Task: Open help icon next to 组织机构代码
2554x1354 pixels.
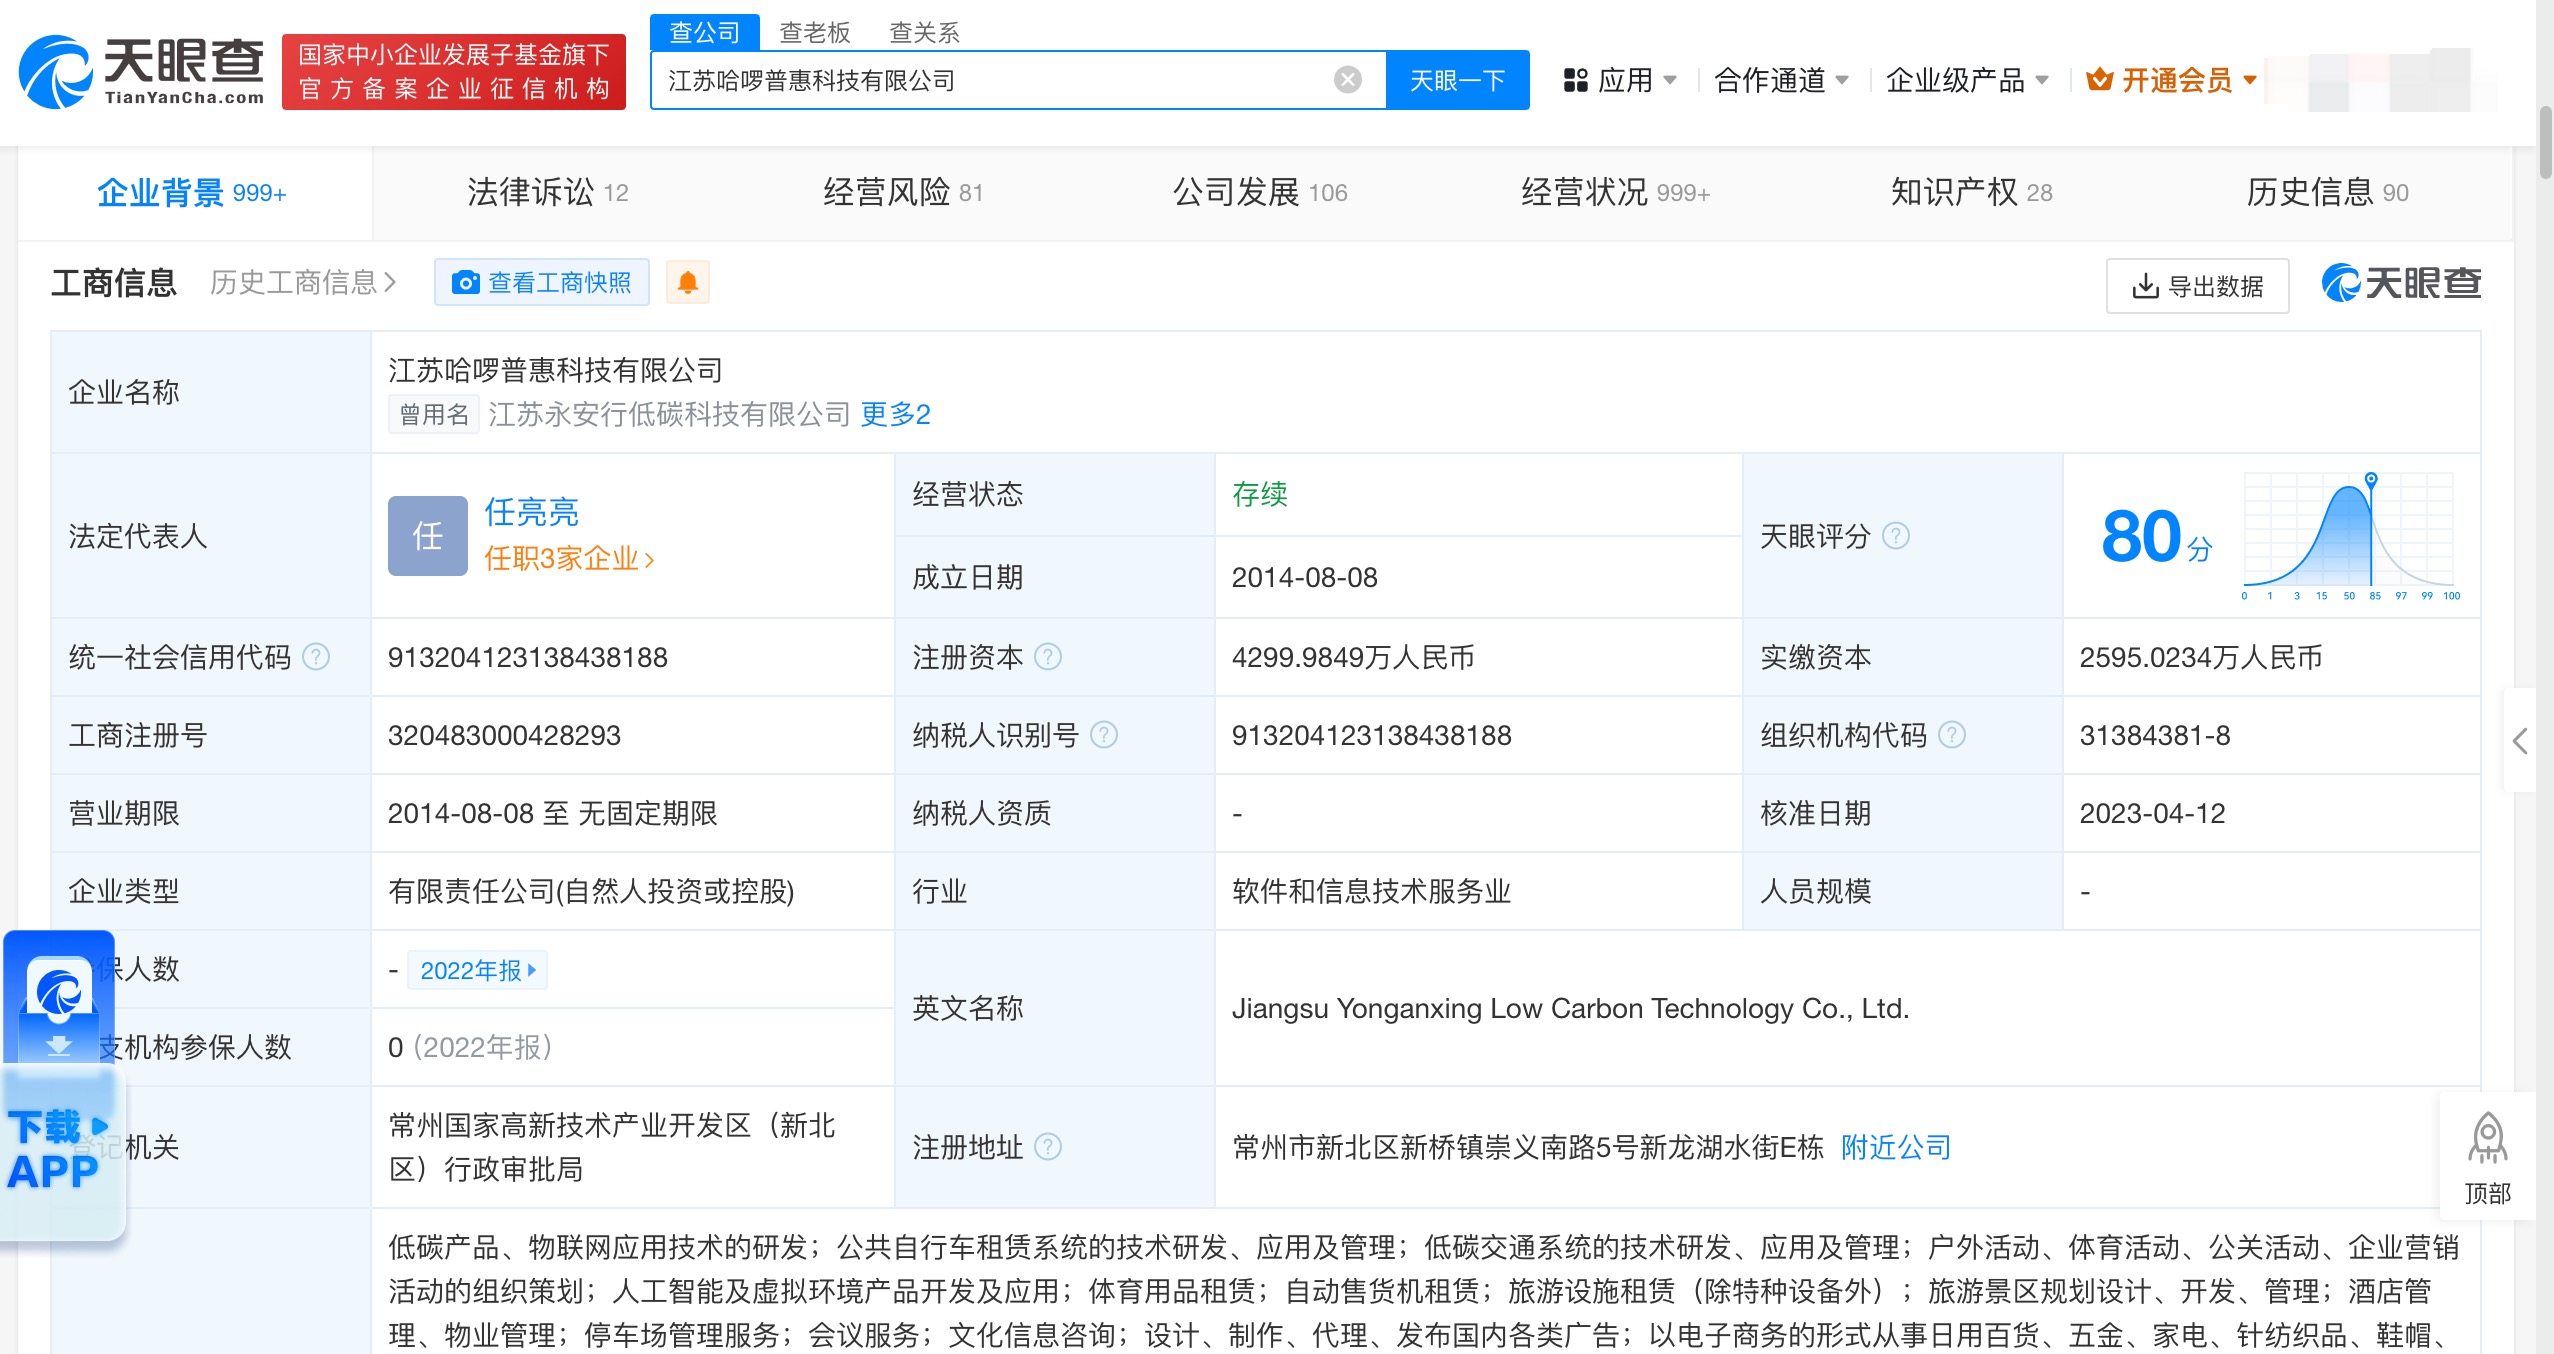Action: coord(1951,735)
